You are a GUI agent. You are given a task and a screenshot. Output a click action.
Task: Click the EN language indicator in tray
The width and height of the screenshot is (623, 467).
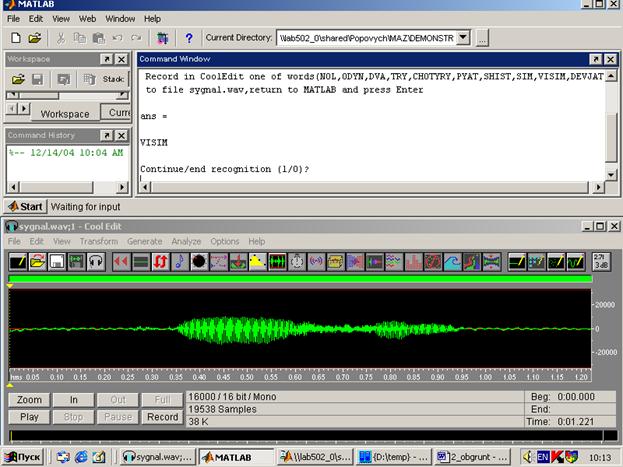(x=543, y=457)
